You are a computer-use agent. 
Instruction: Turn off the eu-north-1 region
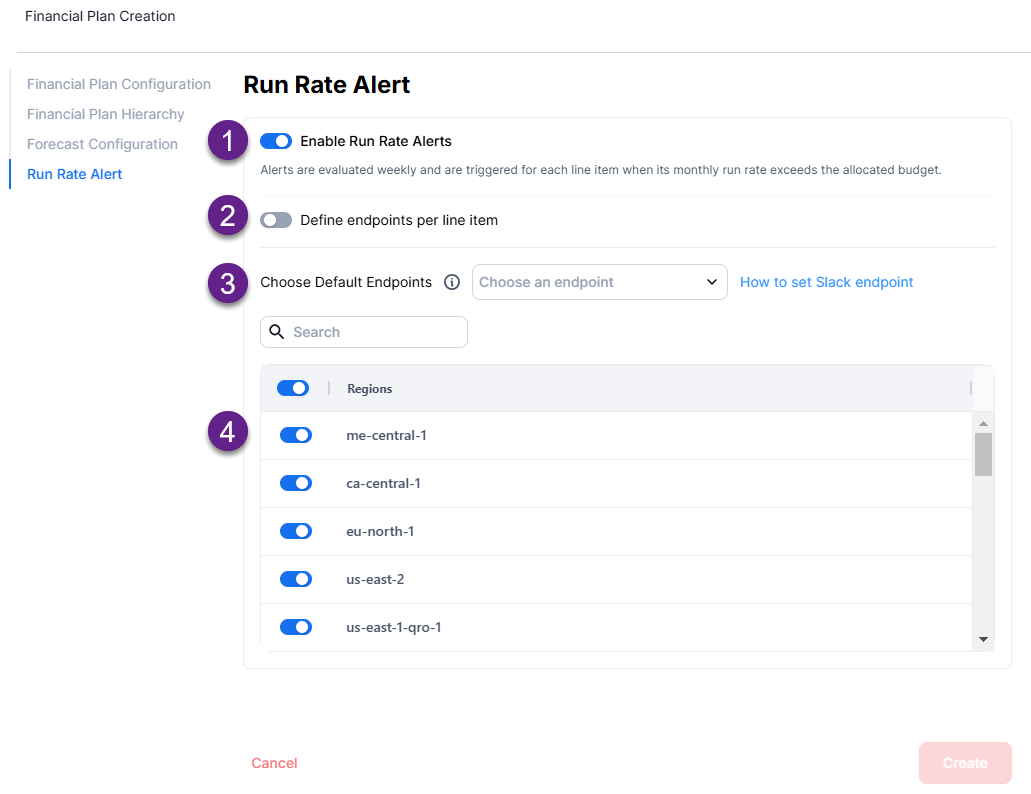tap(296, 531)
